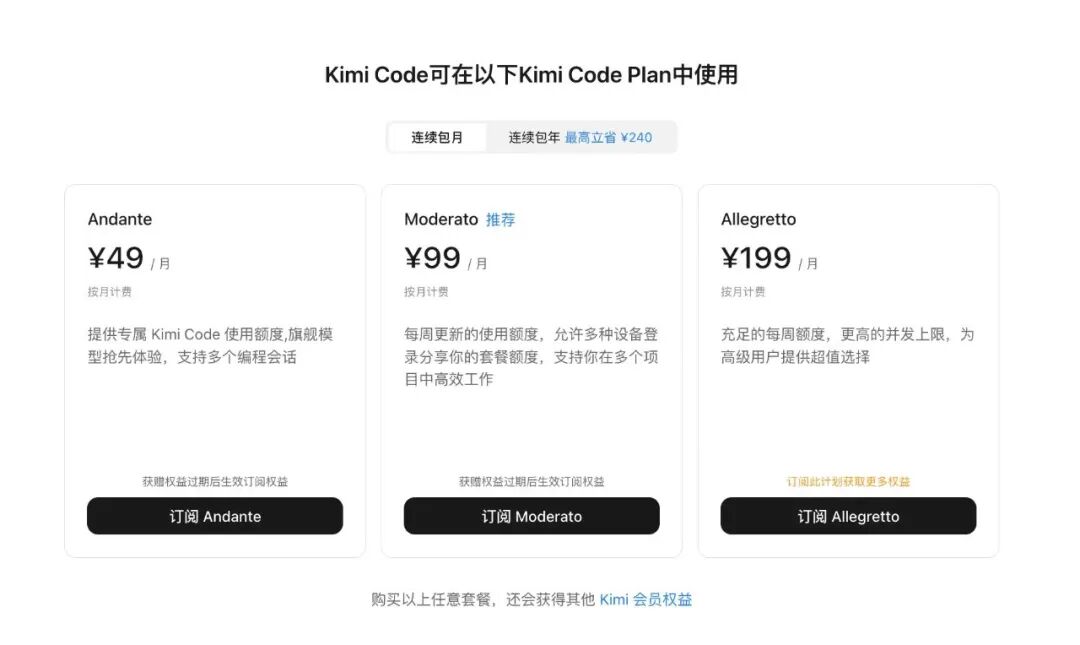Click 订阅 Andante subscribe button

click(215, 516)
